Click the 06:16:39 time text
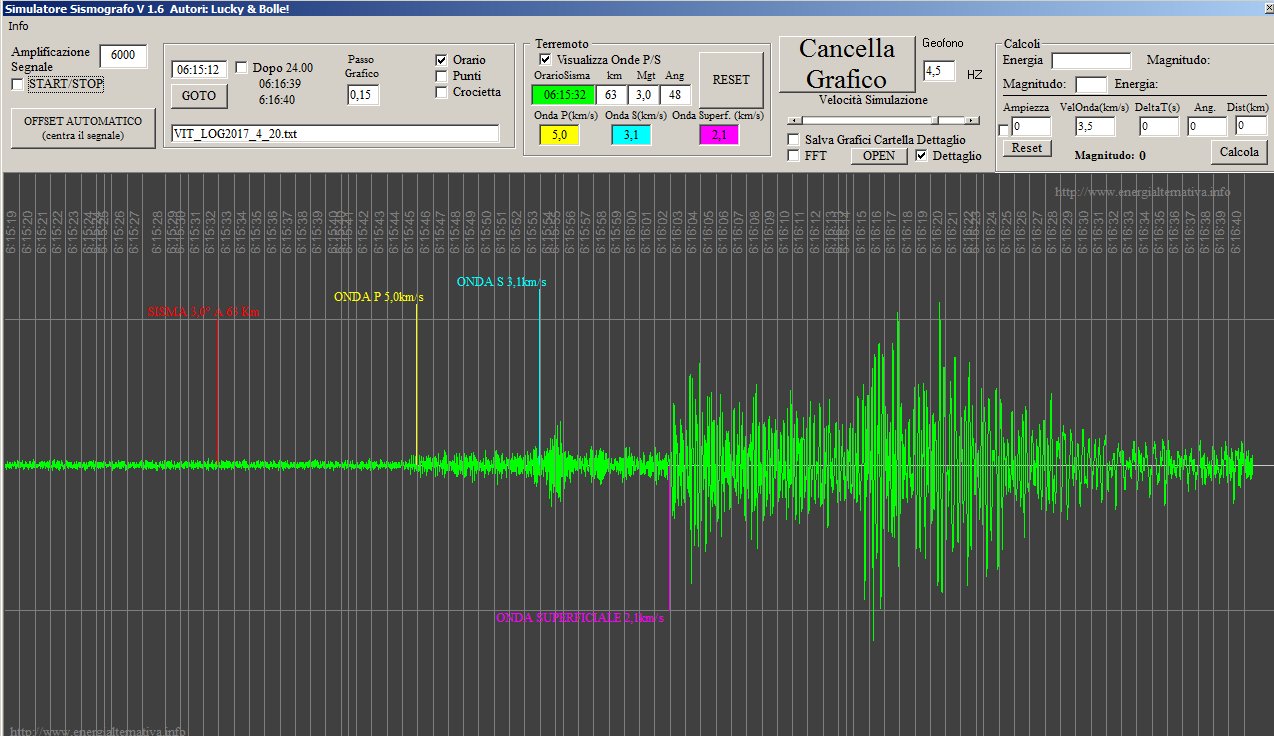Screen dimensions: 1274x736 point(280,84)
